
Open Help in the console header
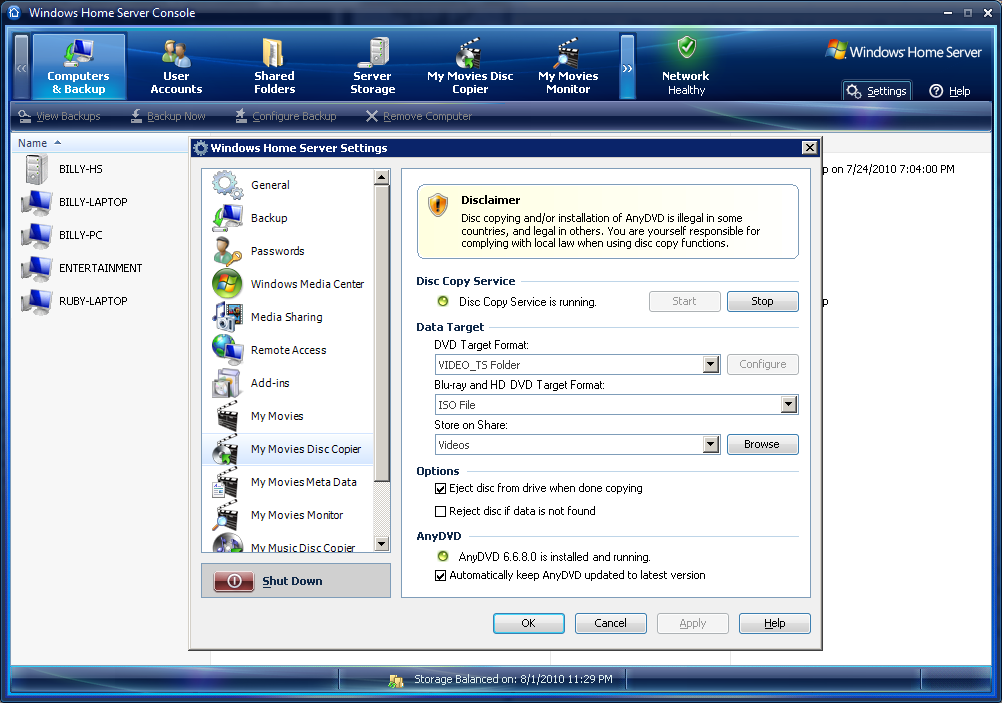950,91
